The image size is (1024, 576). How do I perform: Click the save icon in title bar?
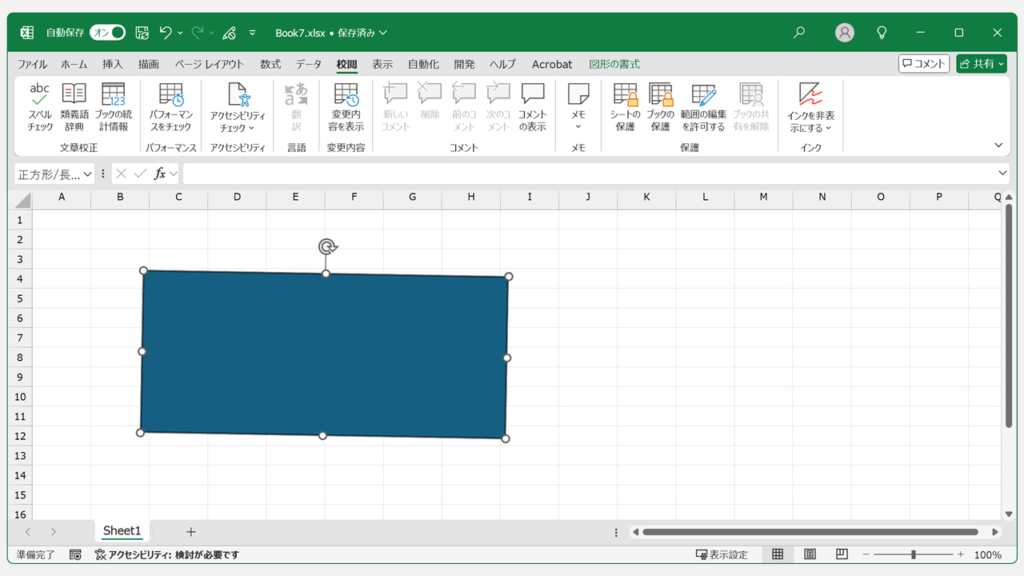pos(142,33)
